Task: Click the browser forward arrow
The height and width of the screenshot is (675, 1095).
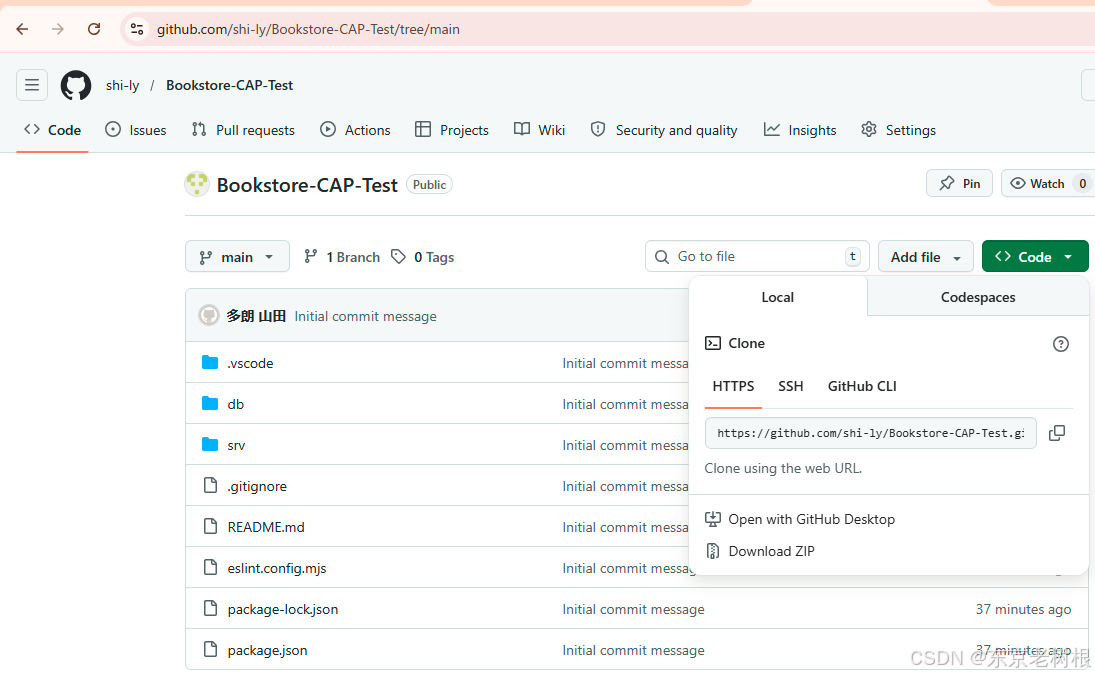Action: [x=58, y=29]
